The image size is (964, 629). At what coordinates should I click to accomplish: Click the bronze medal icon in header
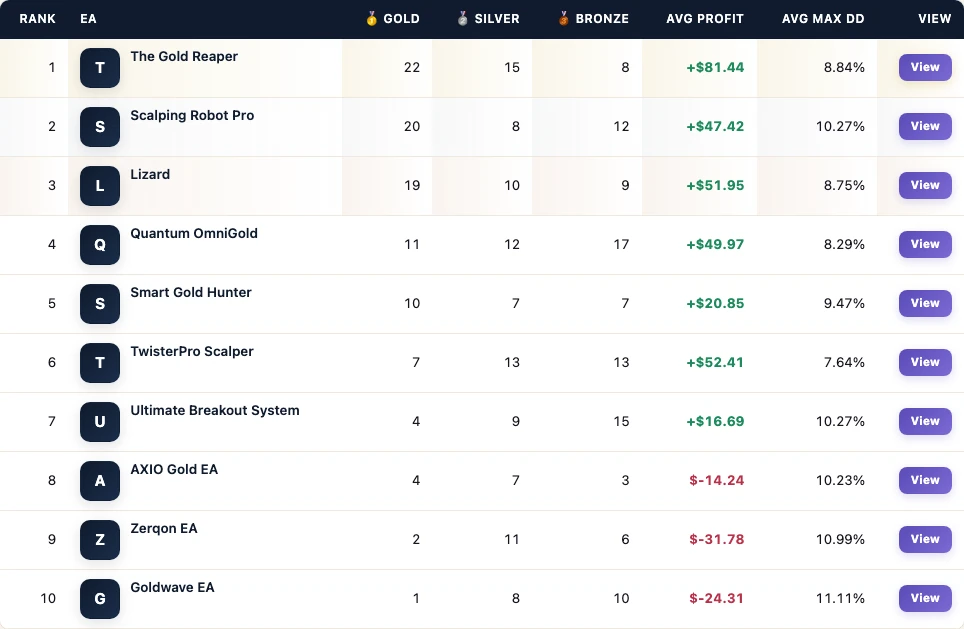coord(563,18)
